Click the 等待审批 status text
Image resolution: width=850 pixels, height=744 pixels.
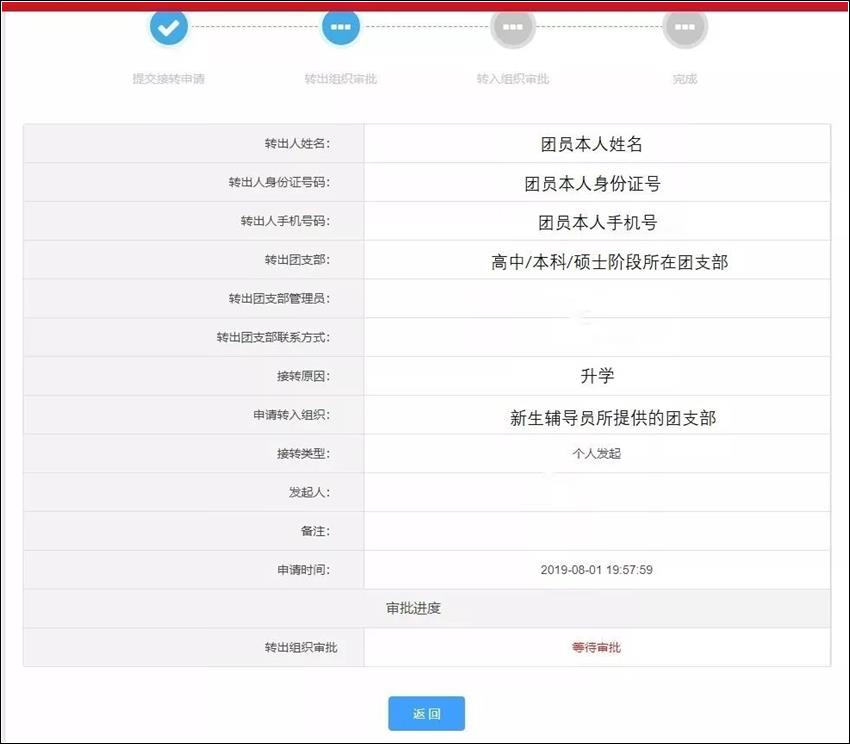click(x=596, y=648)
